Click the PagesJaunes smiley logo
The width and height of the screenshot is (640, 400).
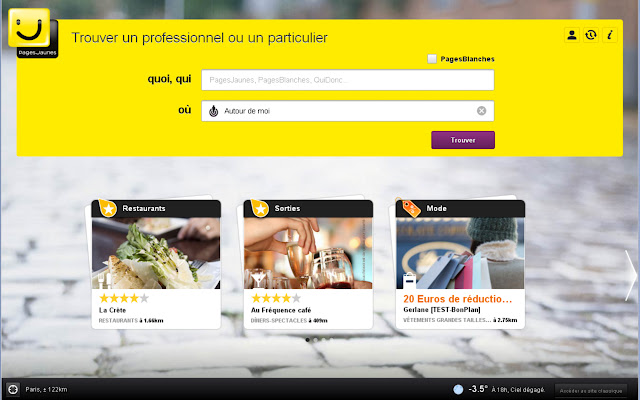33,33
